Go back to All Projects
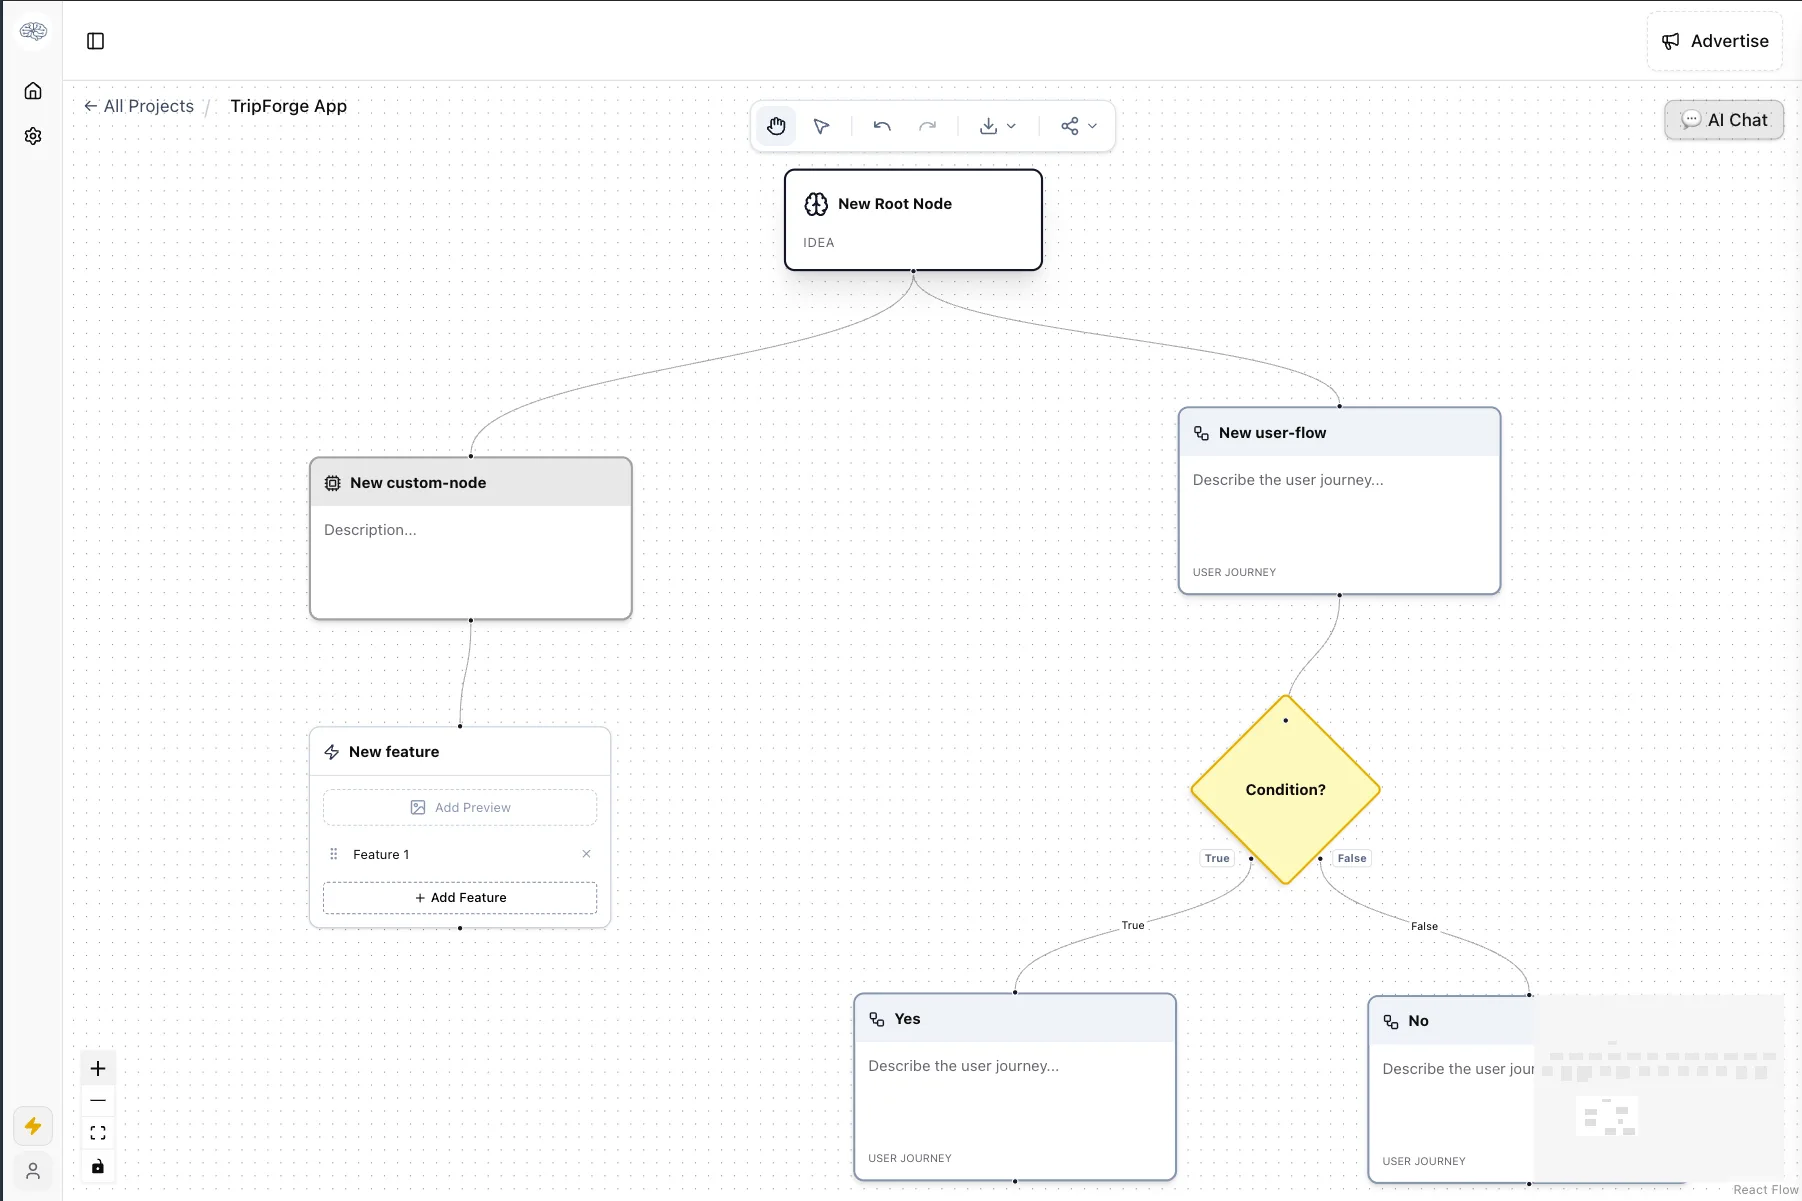This screenshot has width=1802, height=1201. pos(139,106)
